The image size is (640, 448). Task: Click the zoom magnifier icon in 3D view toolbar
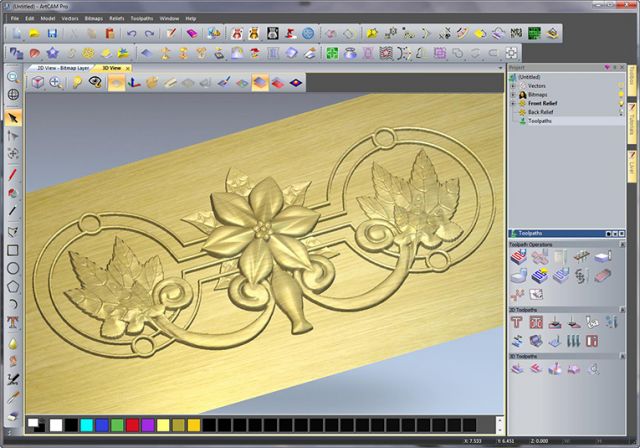[56, 83]
